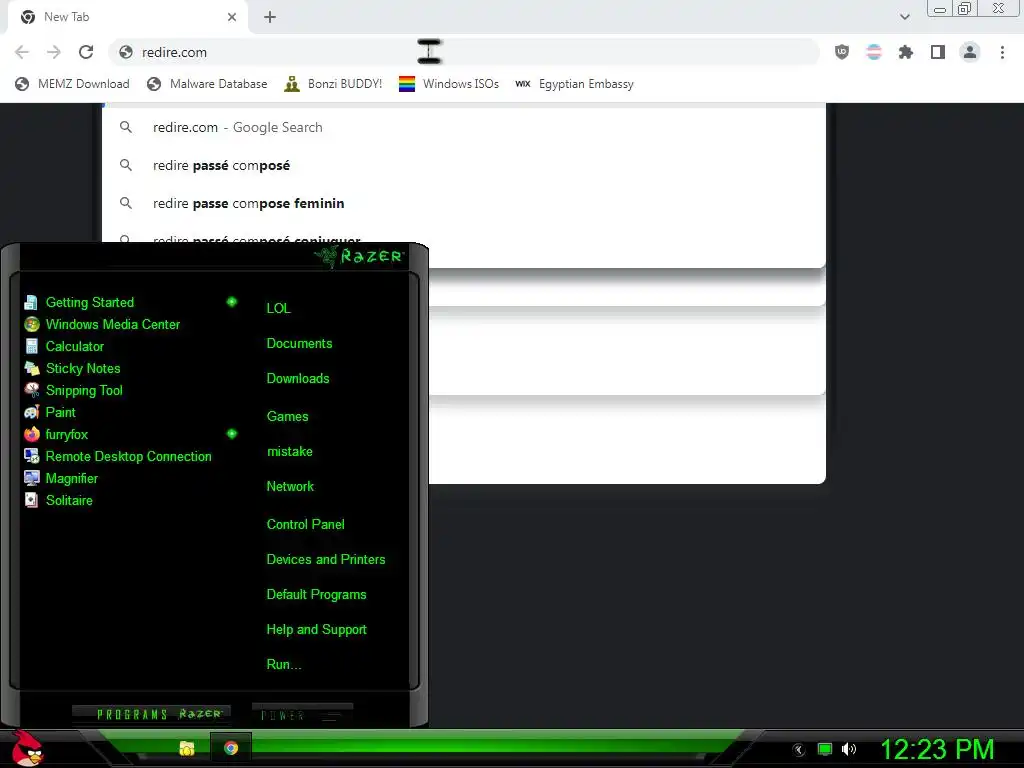This screenshot has height=768, width=1024.
Task: Open the Chrome profile avatar
Action: pyautogui.click(x=970, y=52)
